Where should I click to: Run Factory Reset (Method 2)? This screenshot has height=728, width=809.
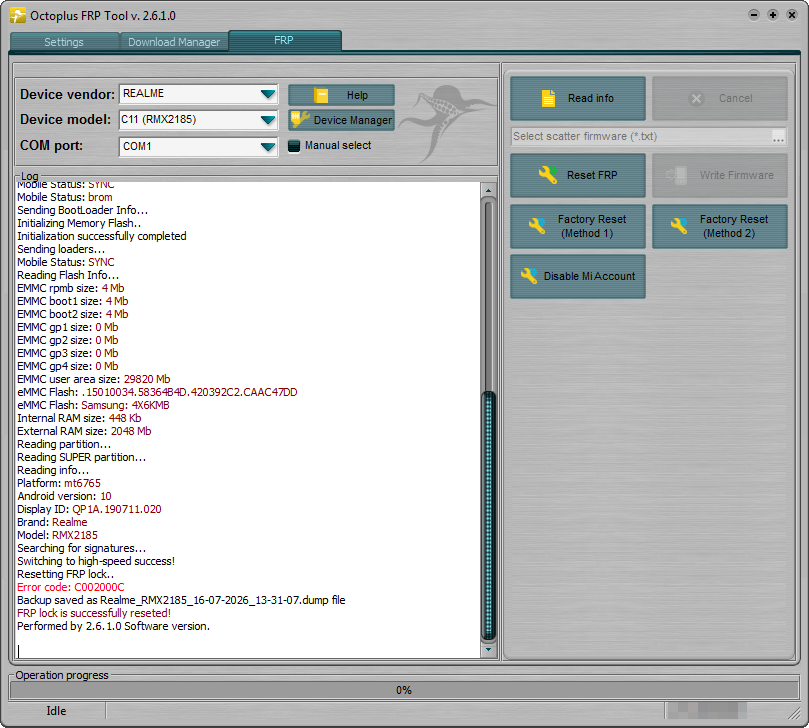[720, 226]
